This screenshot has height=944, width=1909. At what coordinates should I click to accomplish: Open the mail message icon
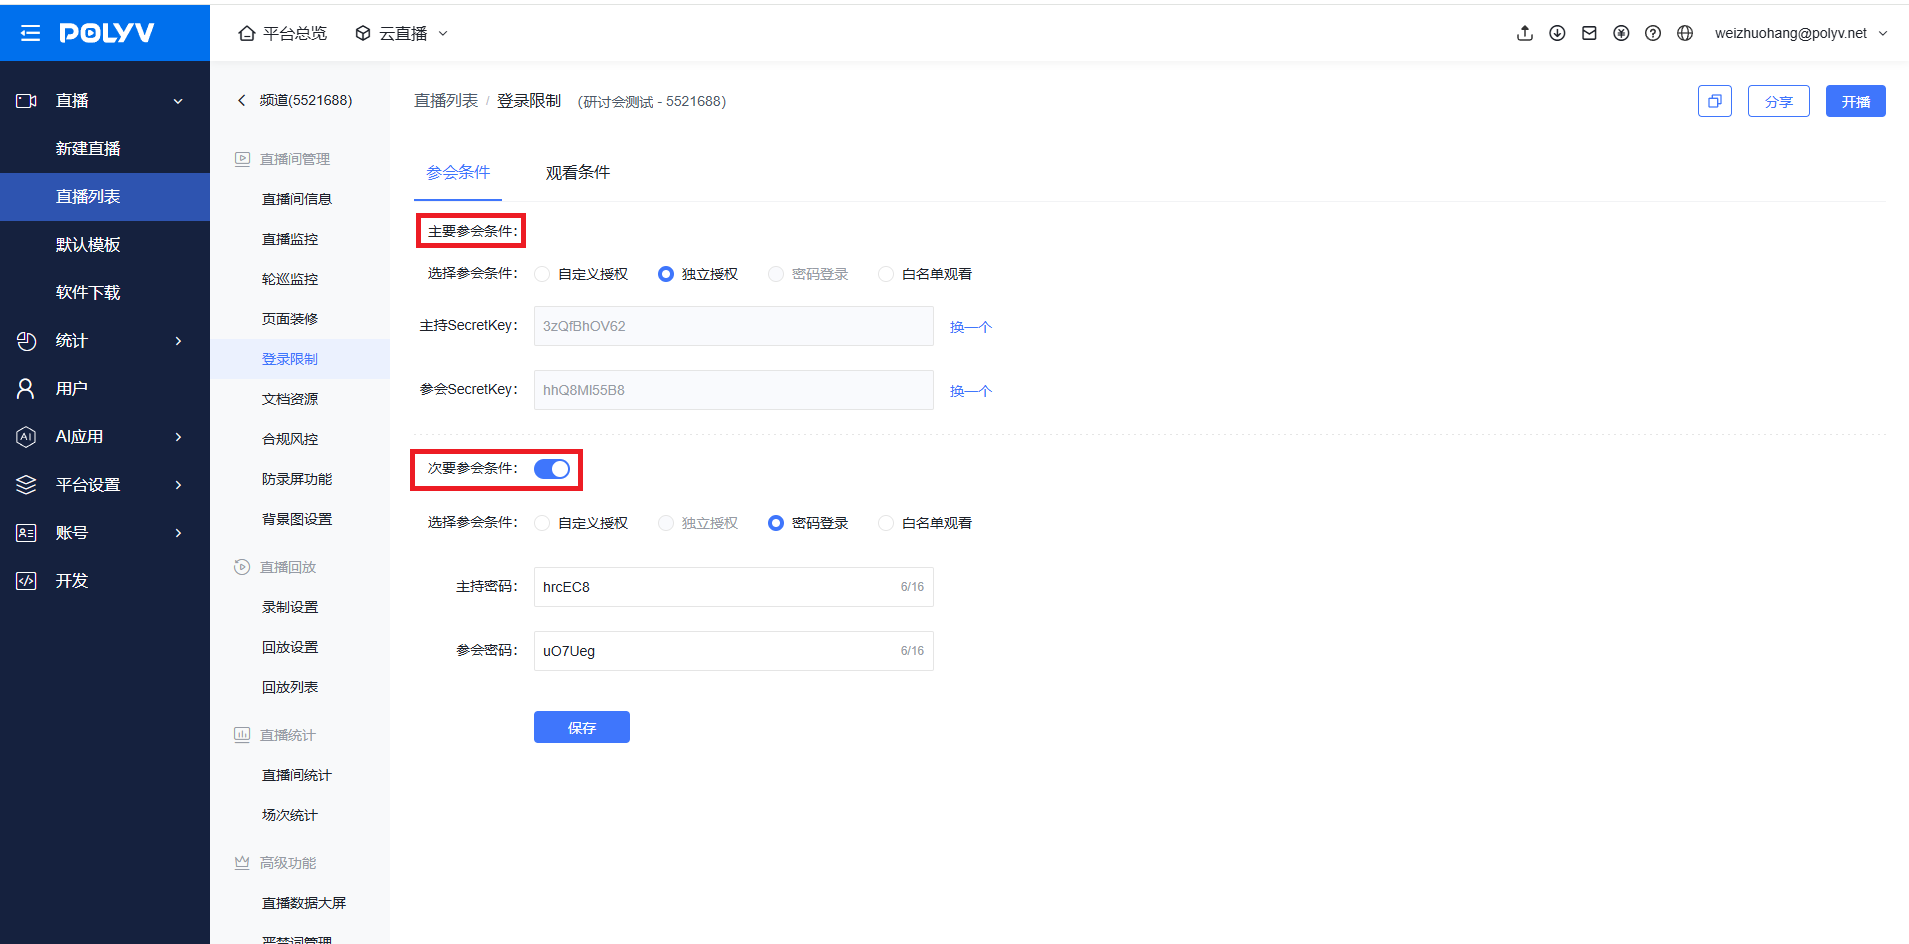pyautogui.click(x=1589, y=33)
